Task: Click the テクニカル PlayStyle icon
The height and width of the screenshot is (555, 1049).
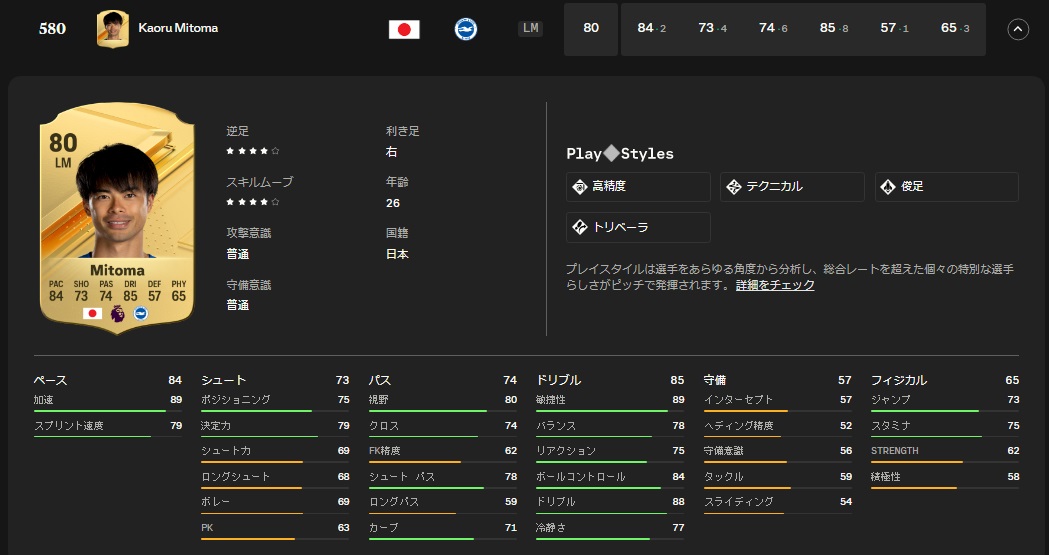Action: point(733,187)
